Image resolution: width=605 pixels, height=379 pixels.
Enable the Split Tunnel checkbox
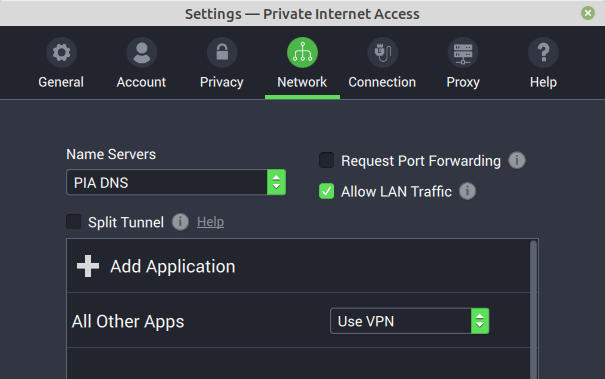click(73, 222)
